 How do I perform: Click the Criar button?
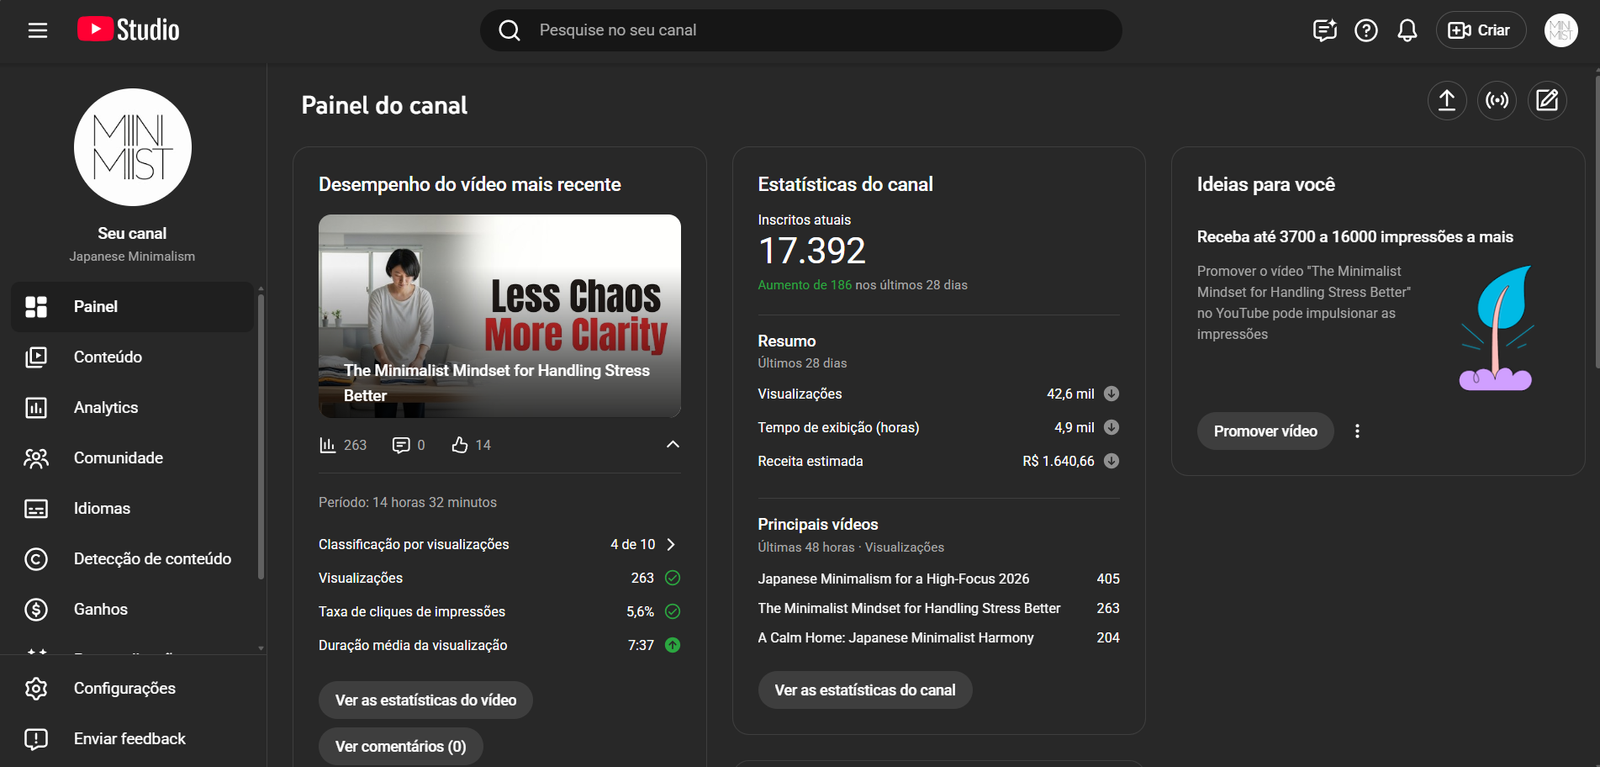(x=1480, y=30)
